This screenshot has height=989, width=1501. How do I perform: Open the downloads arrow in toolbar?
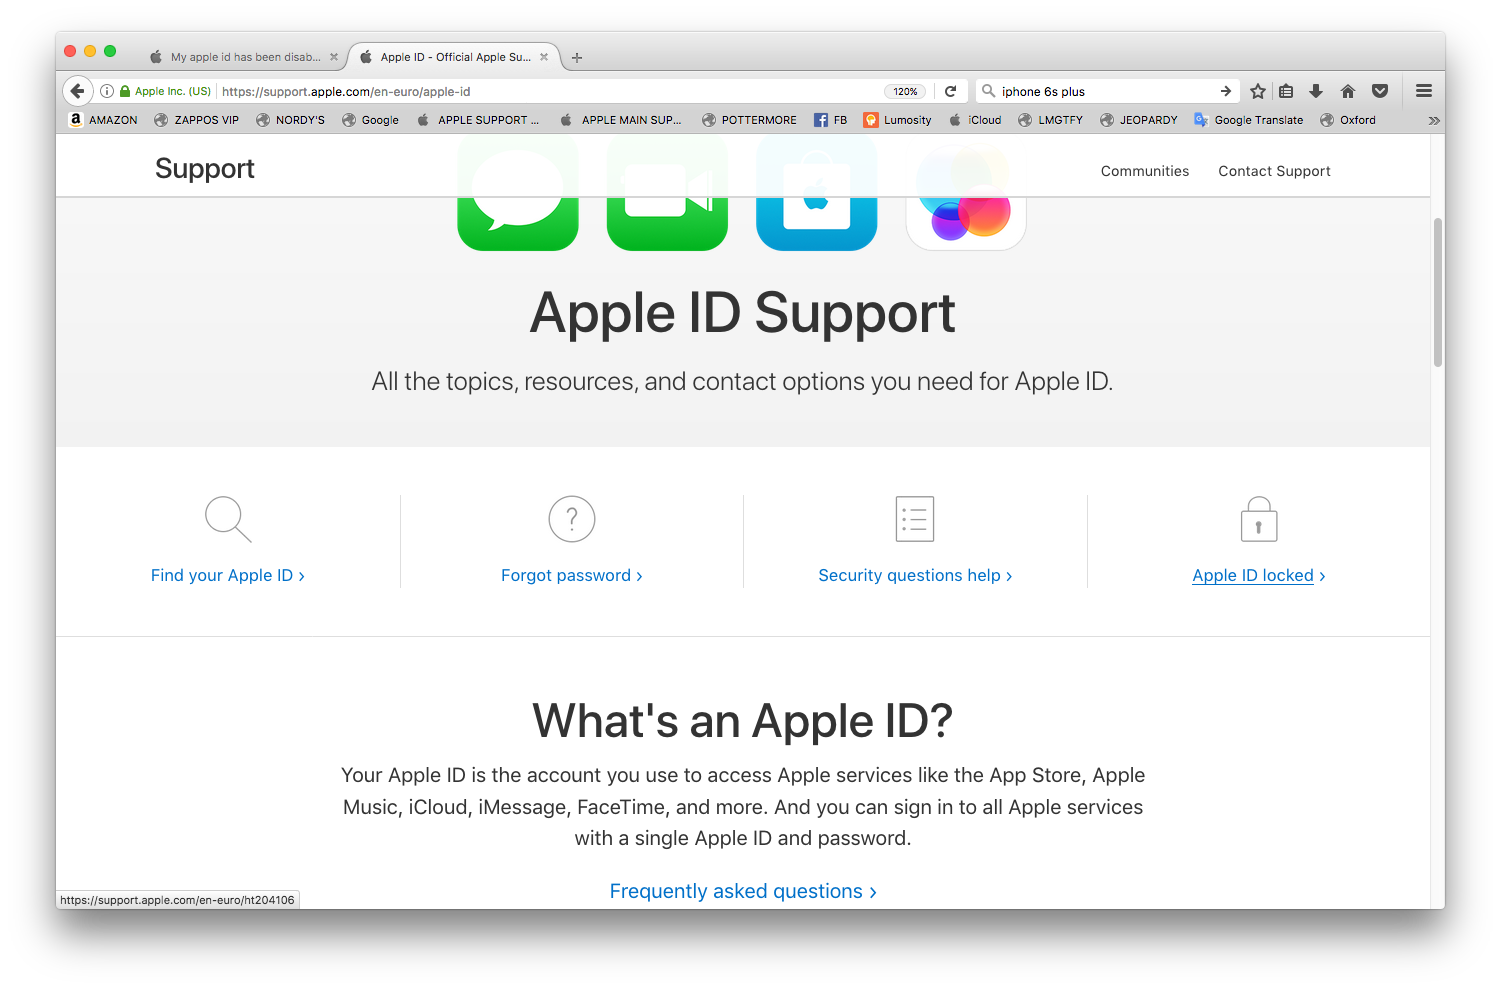point(1317,91)
